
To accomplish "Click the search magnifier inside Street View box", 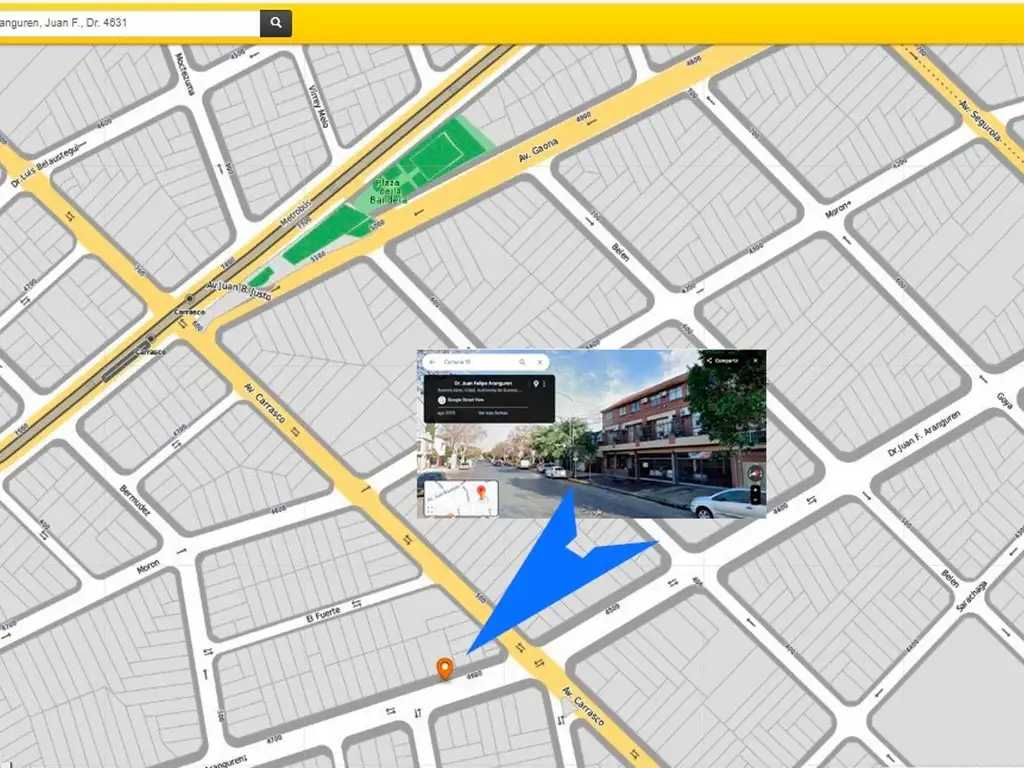I will point(521,362).
